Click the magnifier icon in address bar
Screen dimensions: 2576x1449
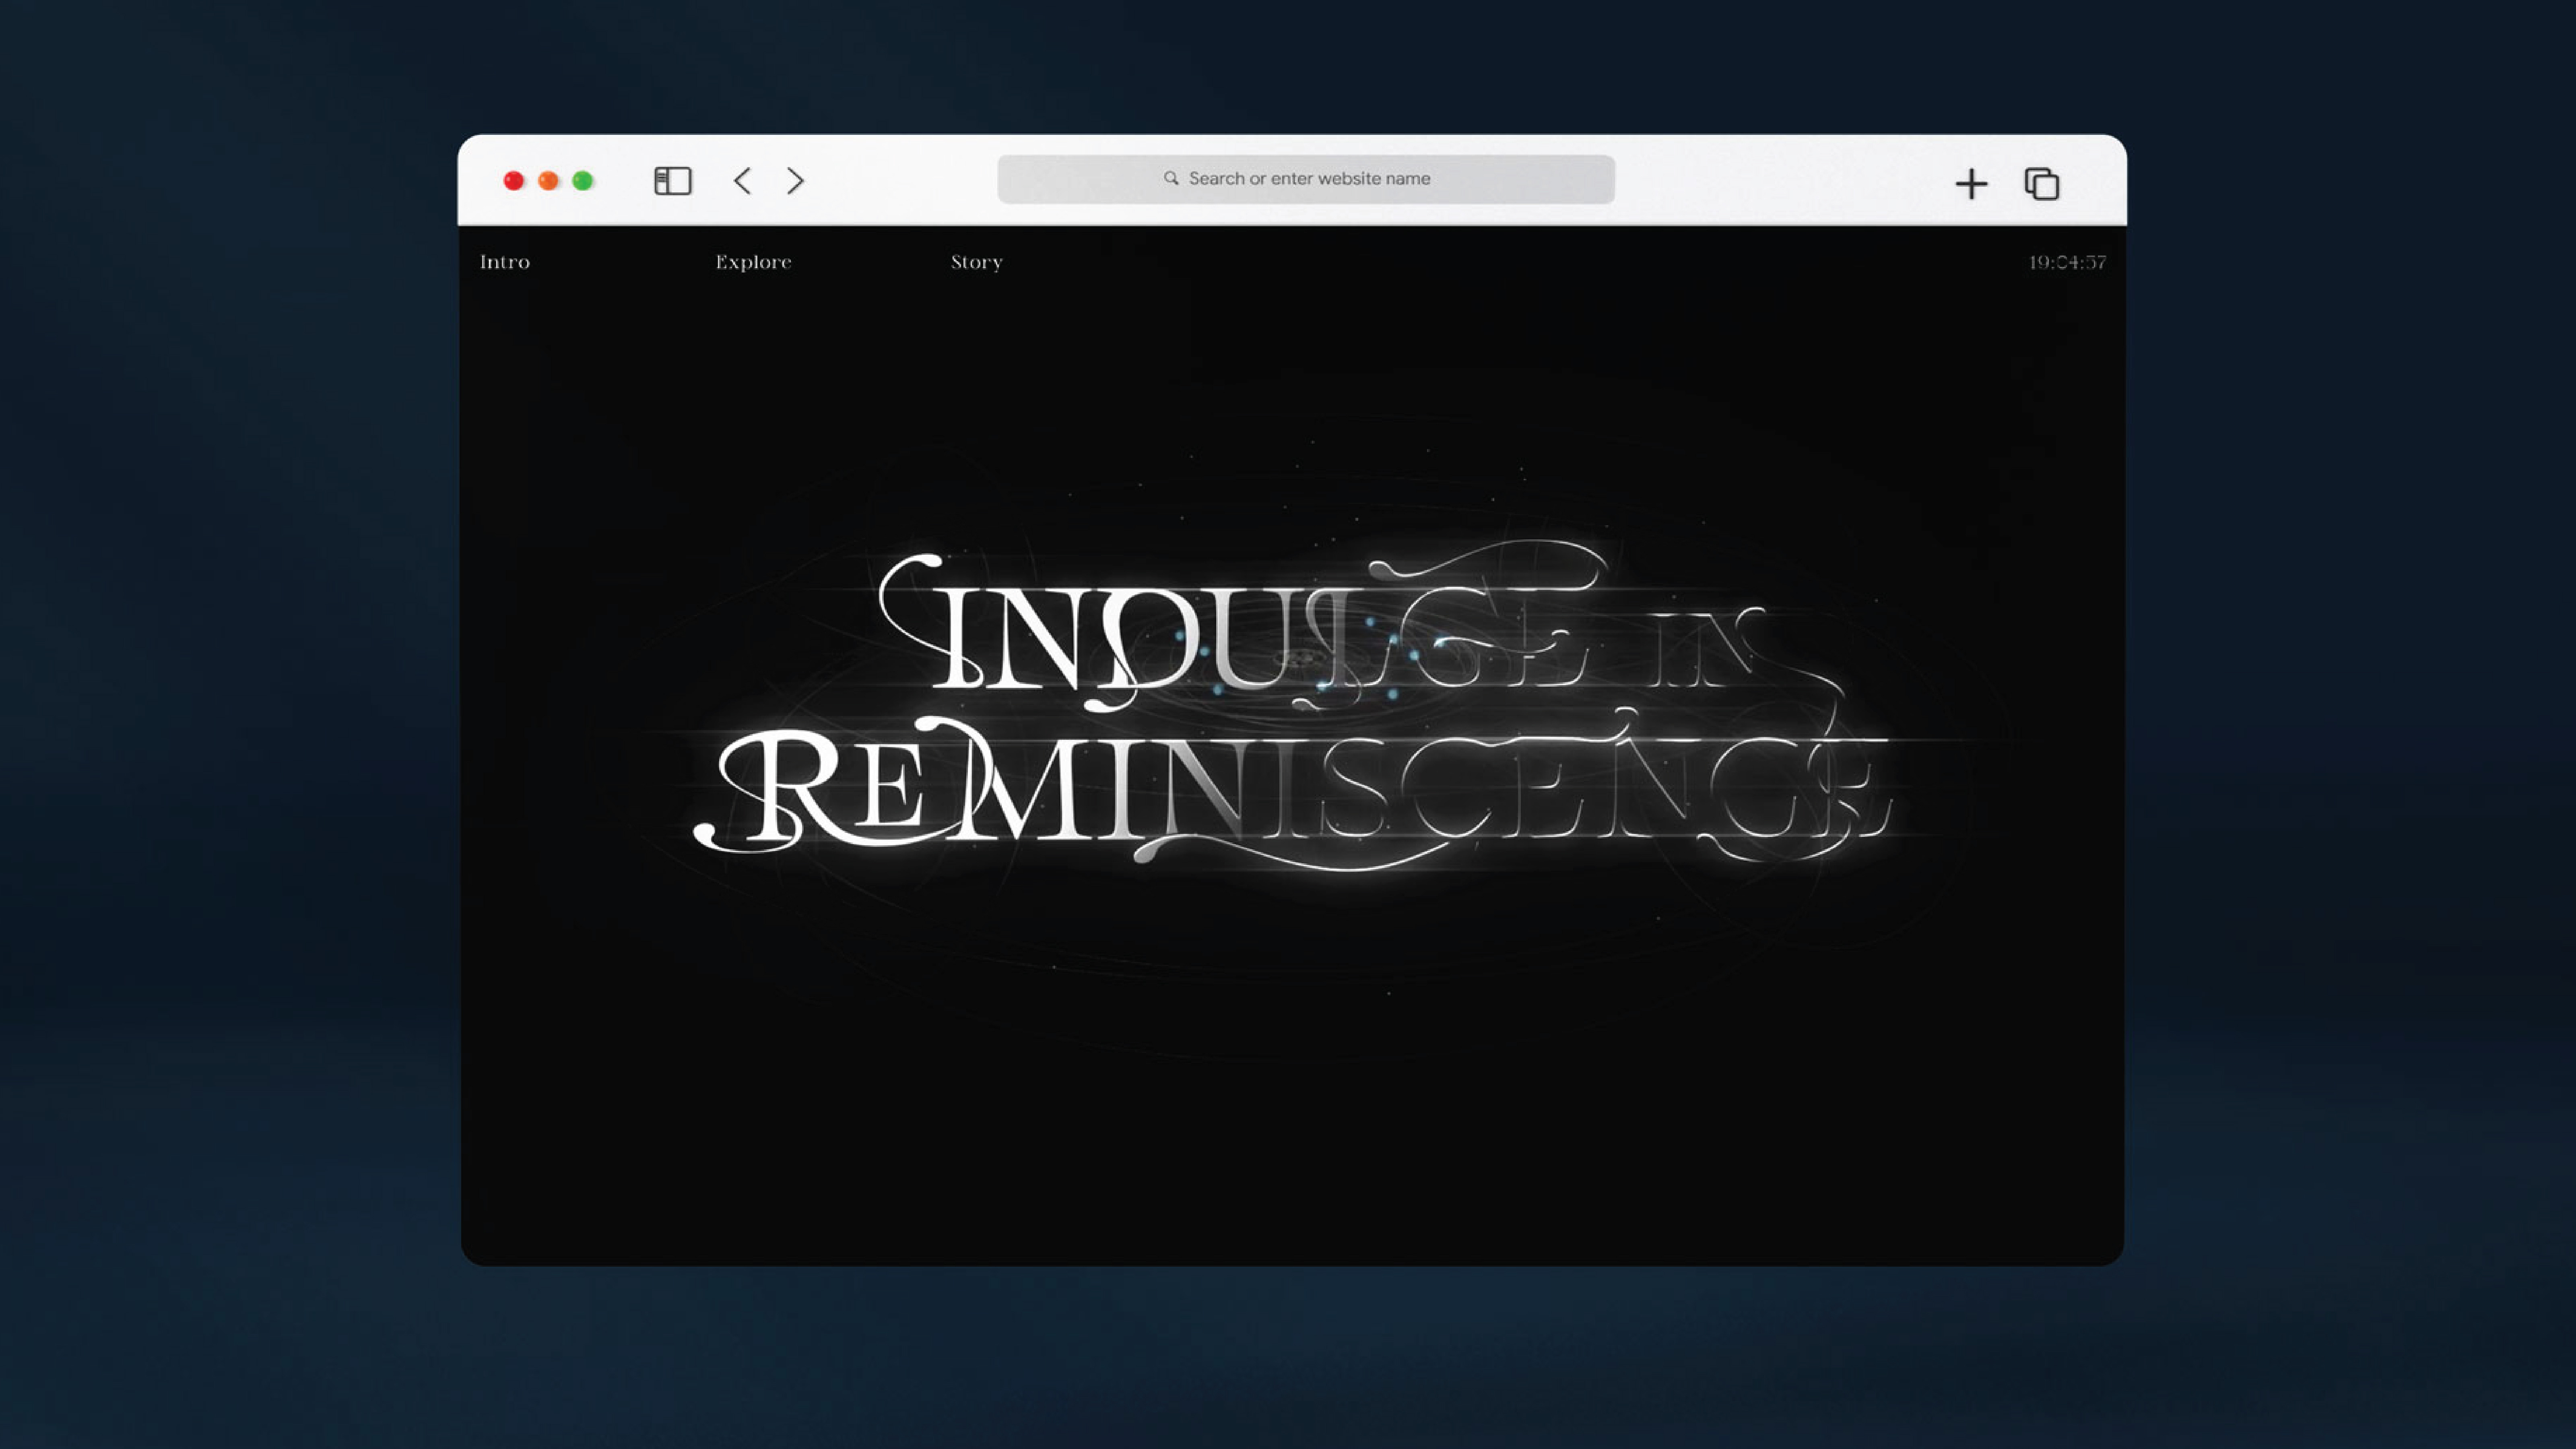pos(1171,178)
